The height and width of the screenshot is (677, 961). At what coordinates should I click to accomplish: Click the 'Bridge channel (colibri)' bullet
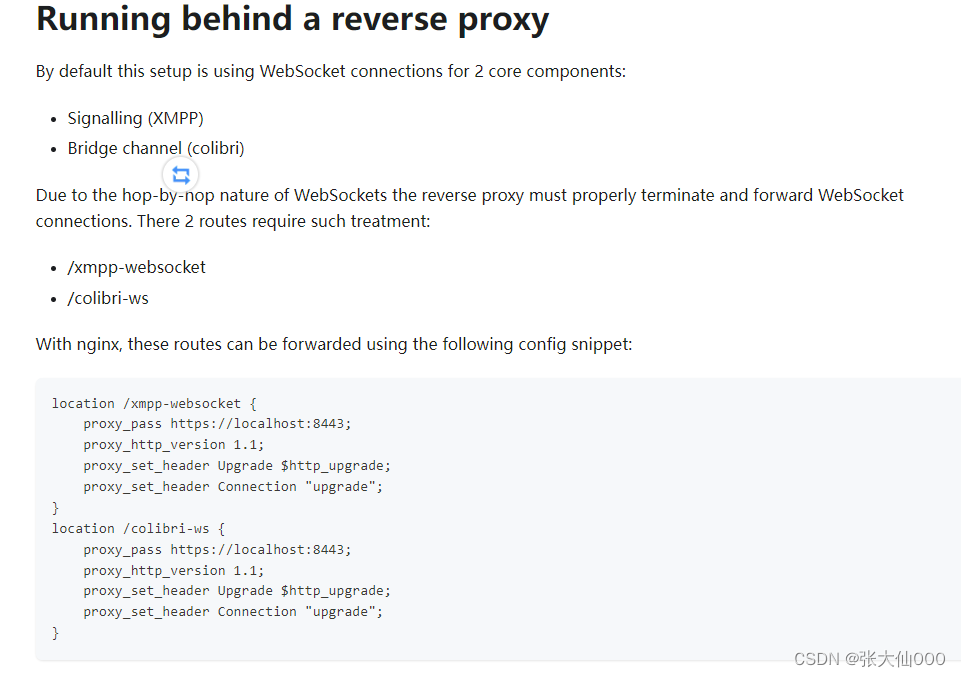coord(156,148)
